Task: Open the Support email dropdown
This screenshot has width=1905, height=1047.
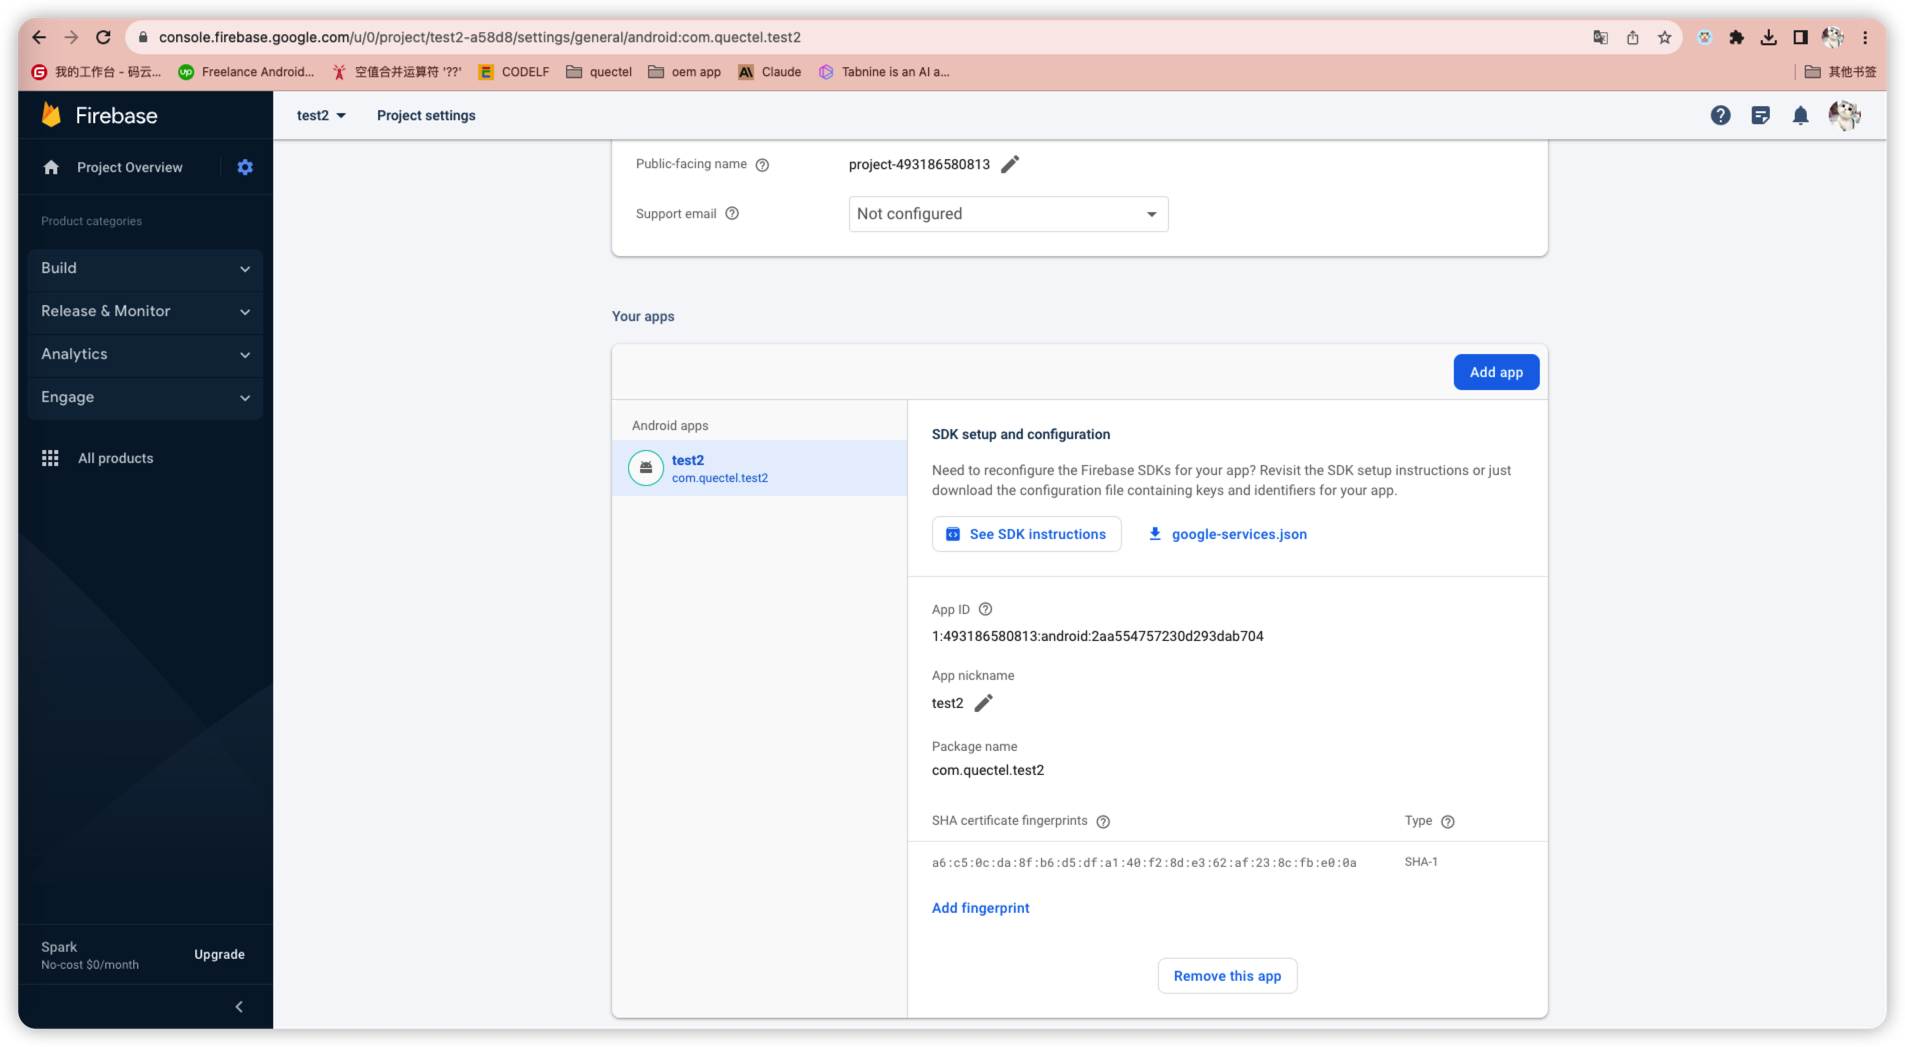Action: pos(1008,214)
